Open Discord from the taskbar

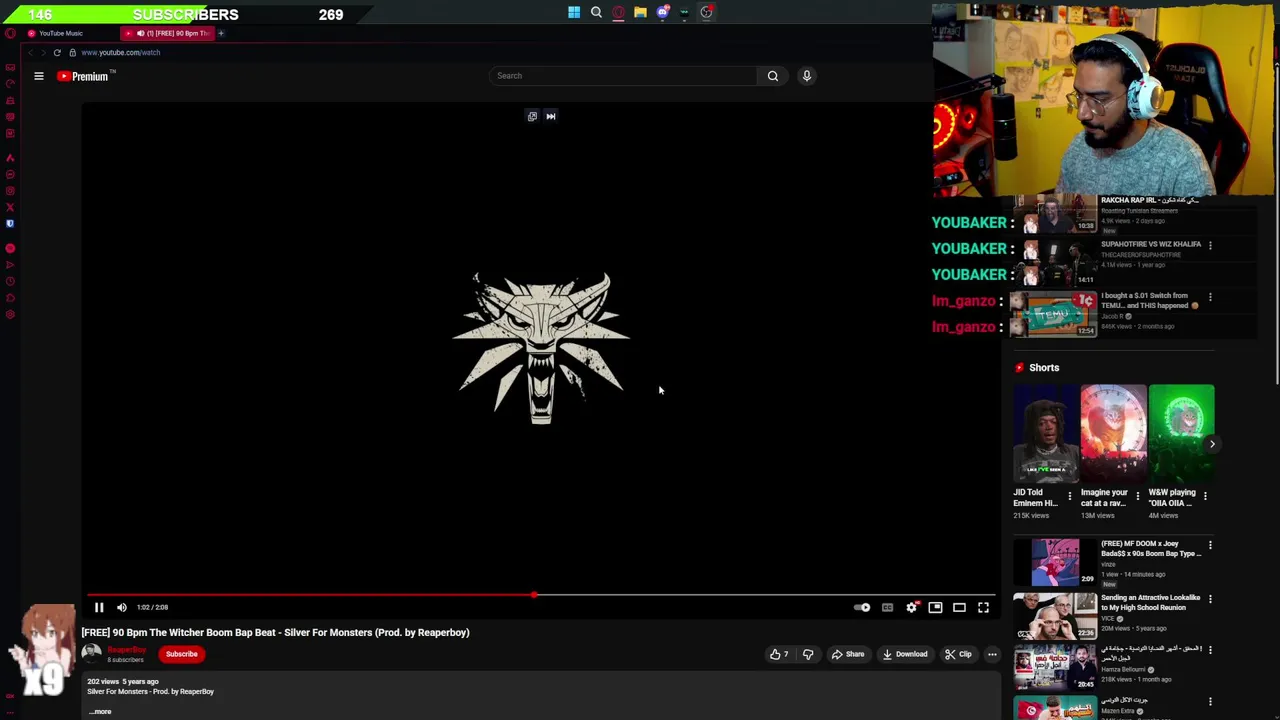tap(662, 13)
